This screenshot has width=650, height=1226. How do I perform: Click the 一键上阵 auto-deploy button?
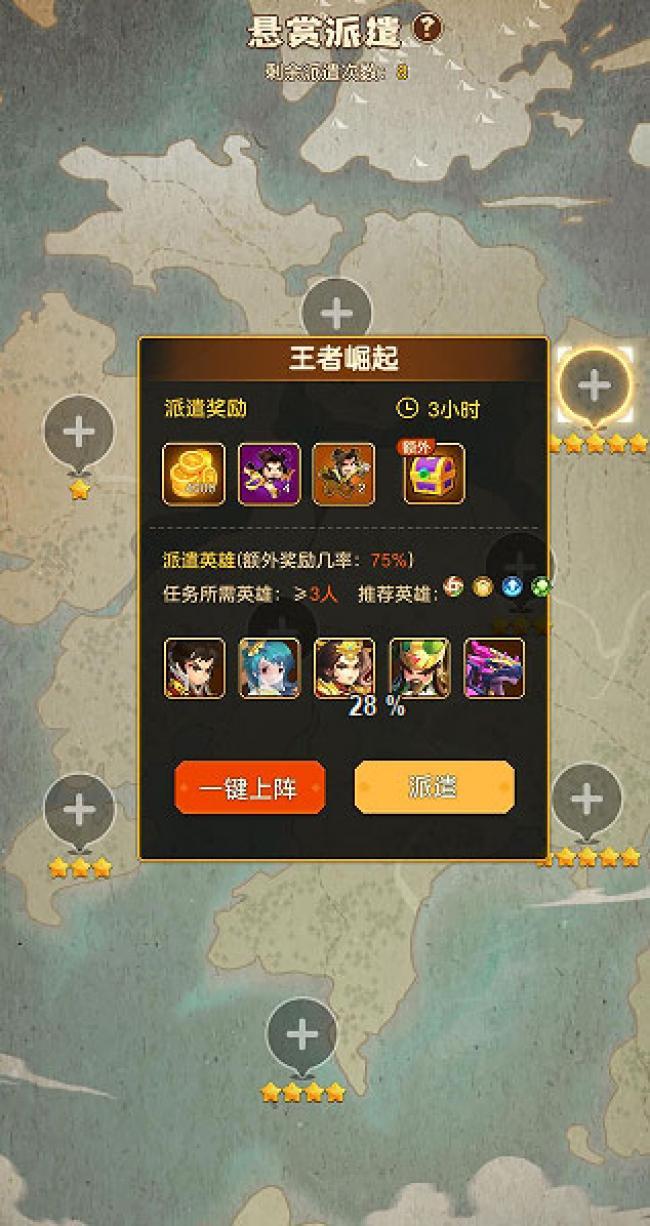tap(250, 787)
